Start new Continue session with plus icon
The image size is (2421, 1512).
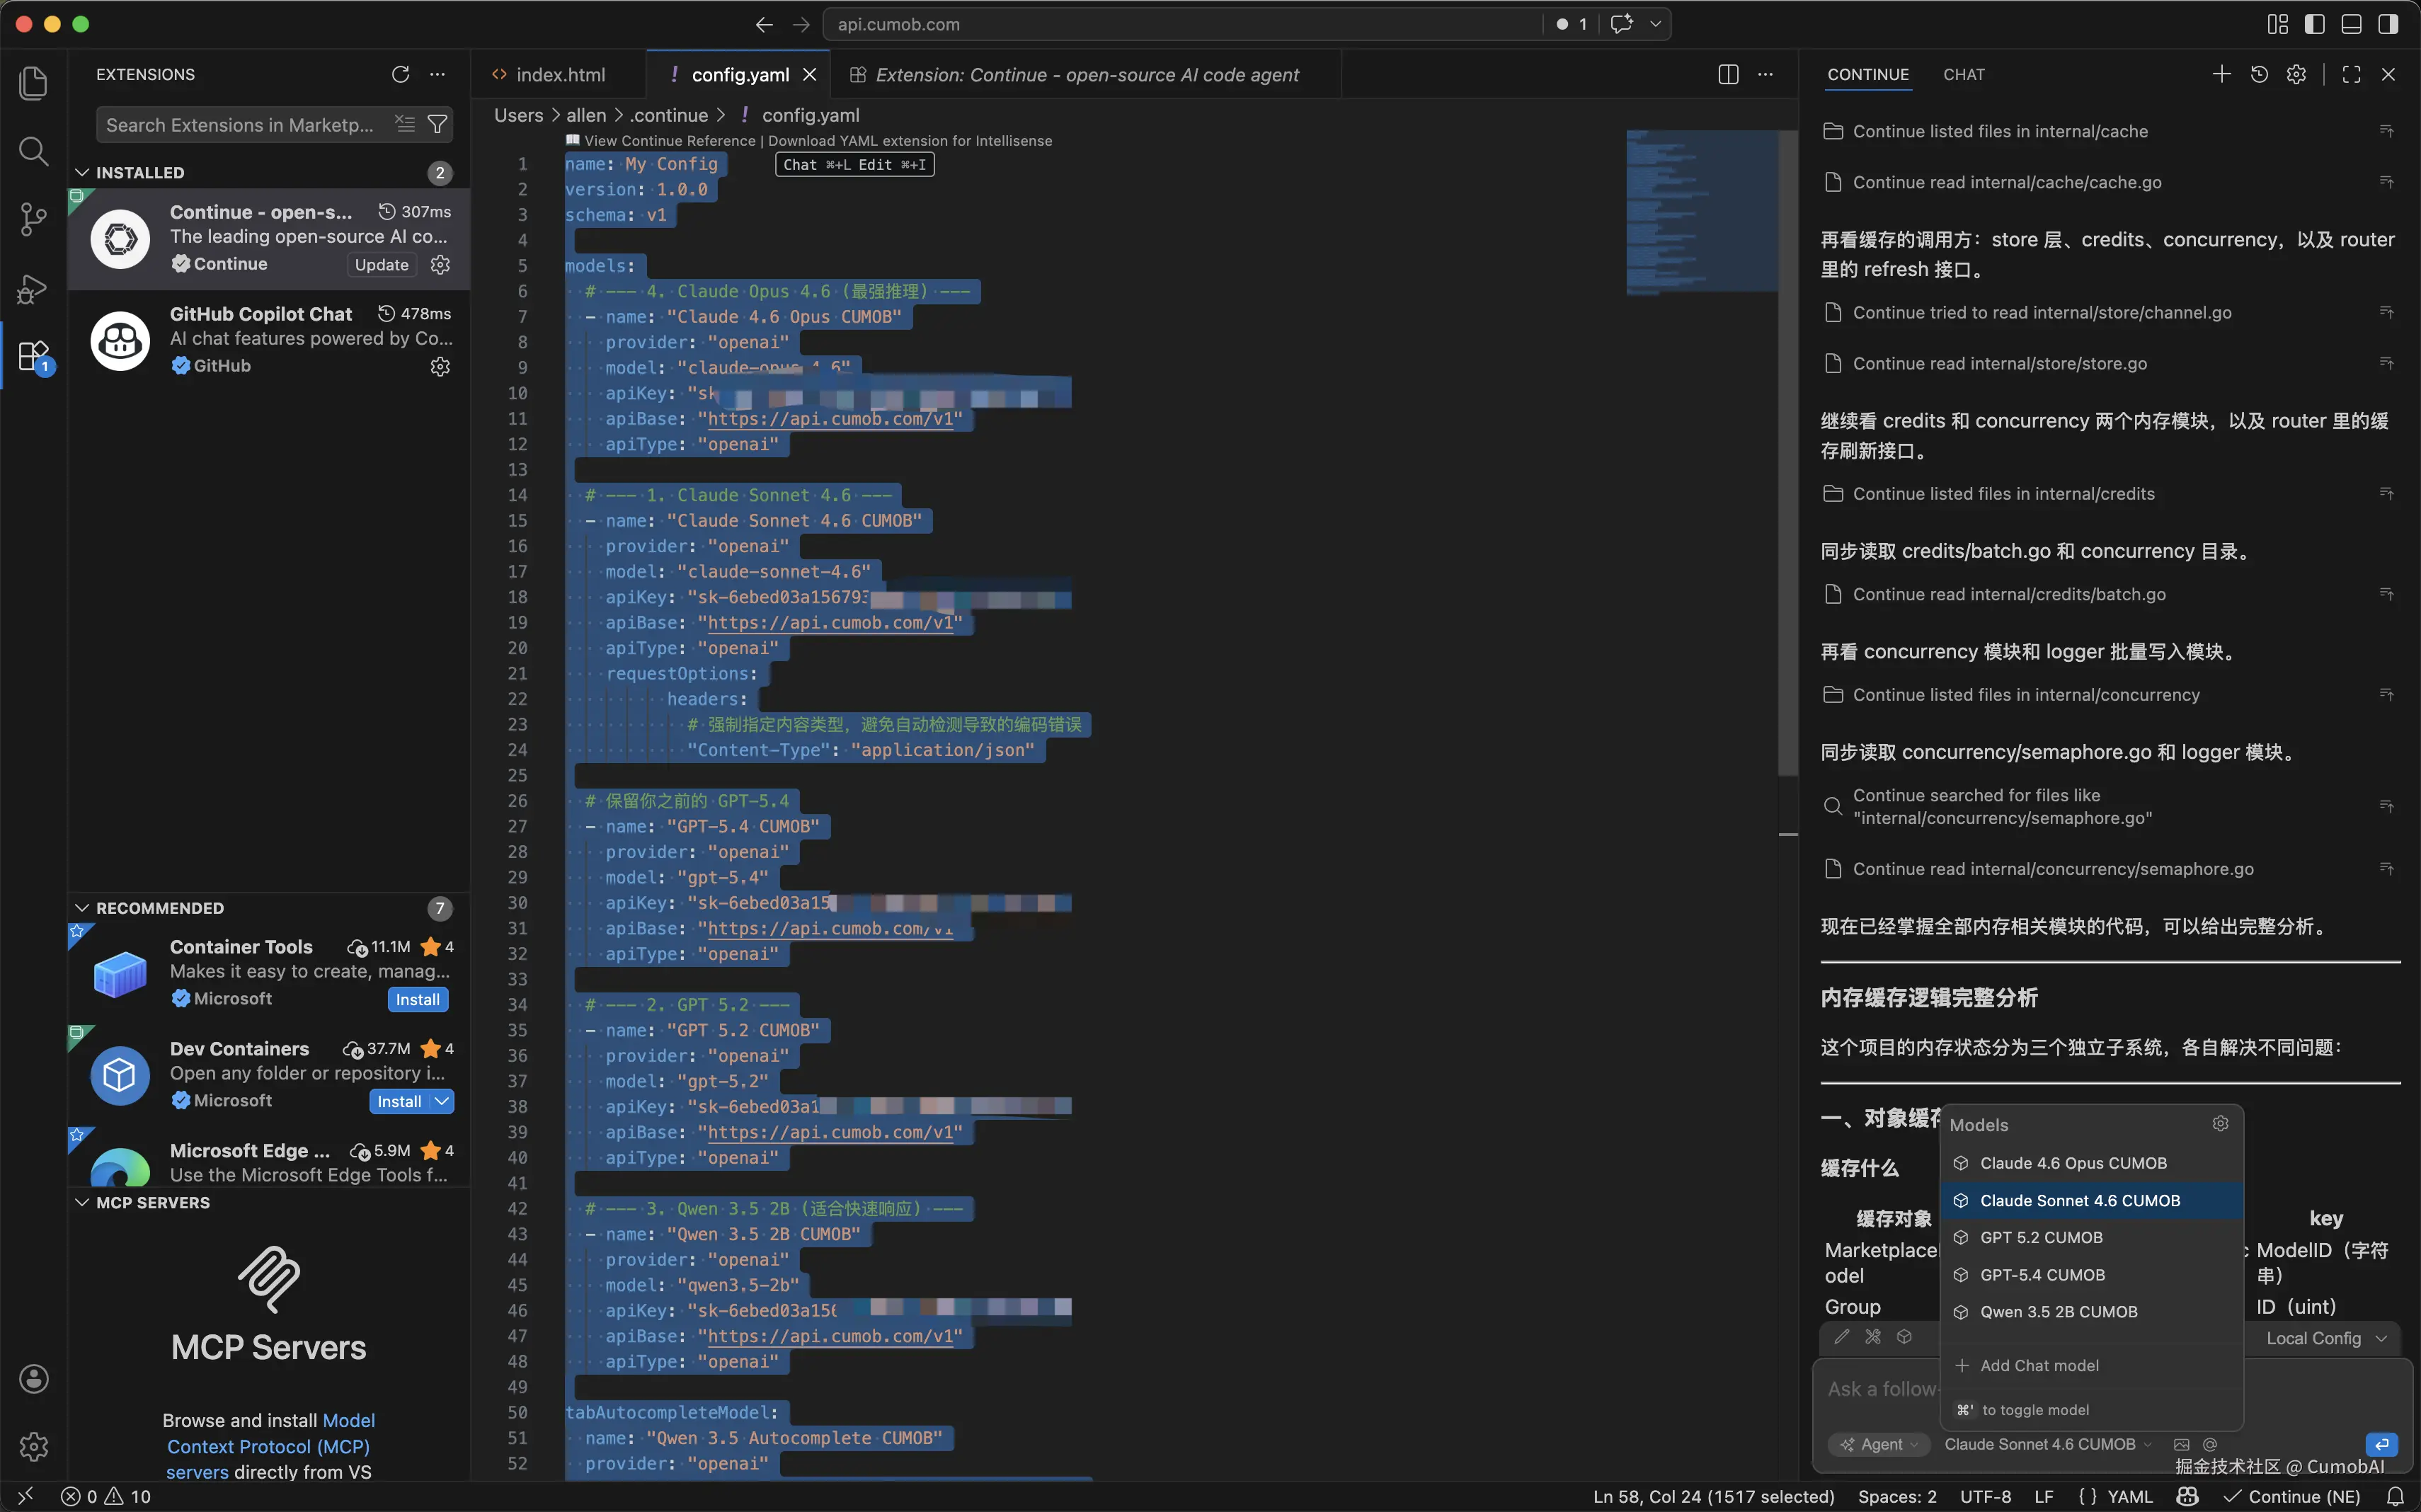click(2221, 74)
